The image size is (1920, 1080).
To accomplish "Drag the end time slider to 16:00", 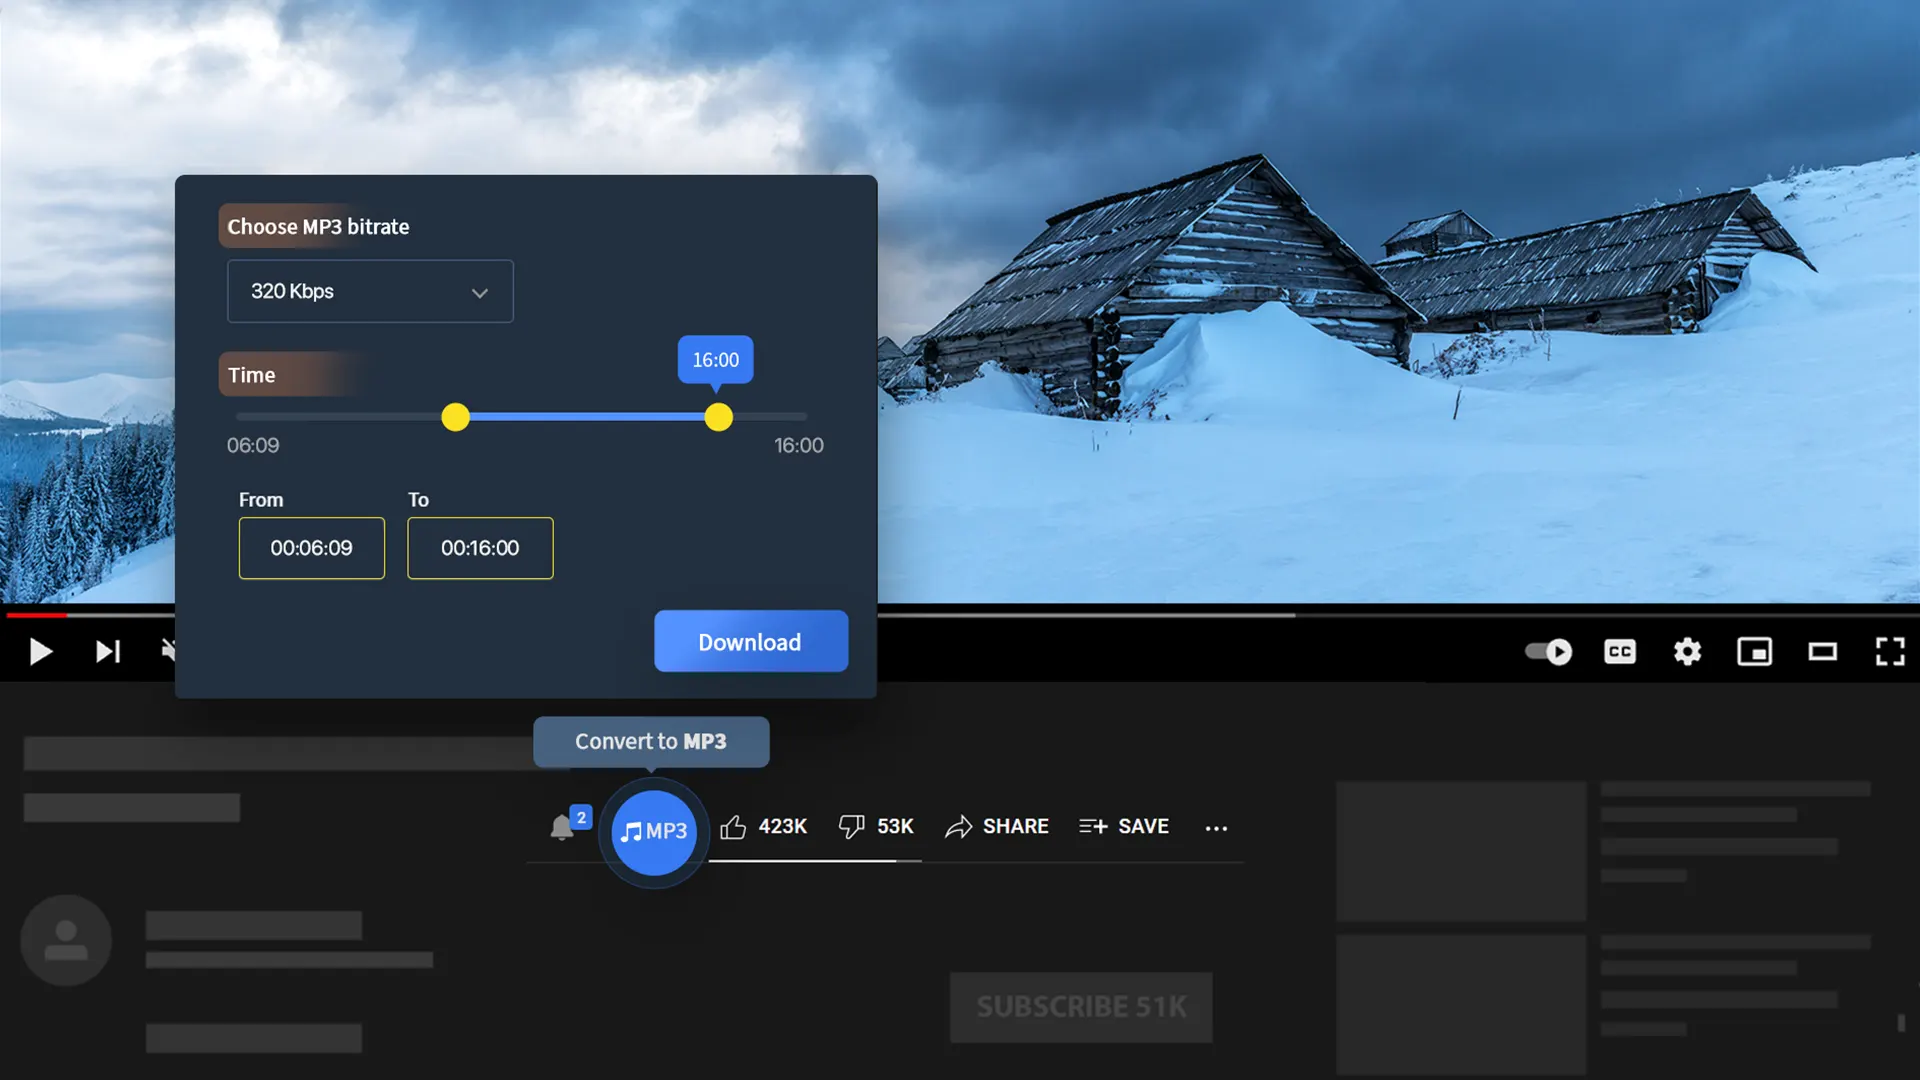I will [719, 418].
